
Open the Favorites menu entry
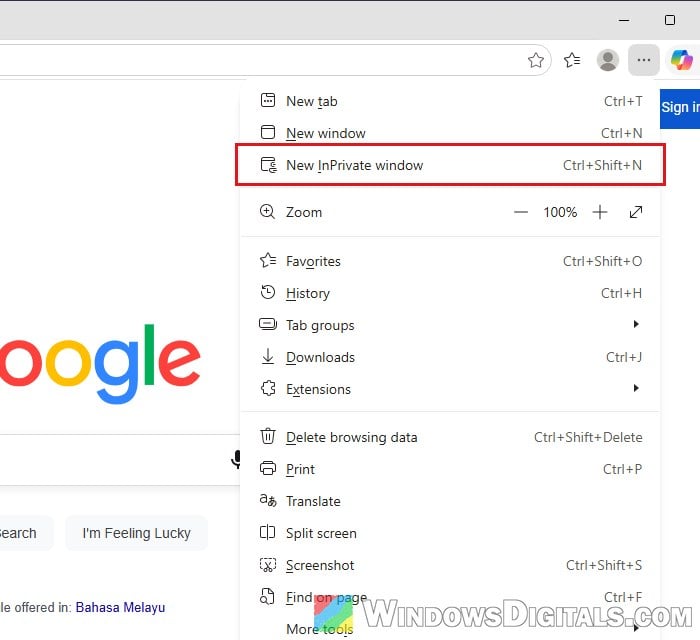pos(451,261)
